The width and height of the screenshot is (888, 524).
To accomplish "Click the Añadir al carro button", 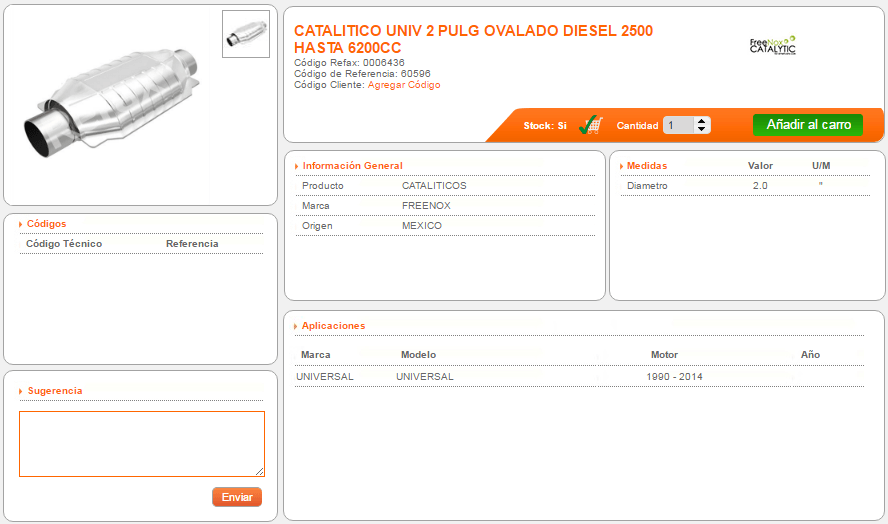I will 808,125.
